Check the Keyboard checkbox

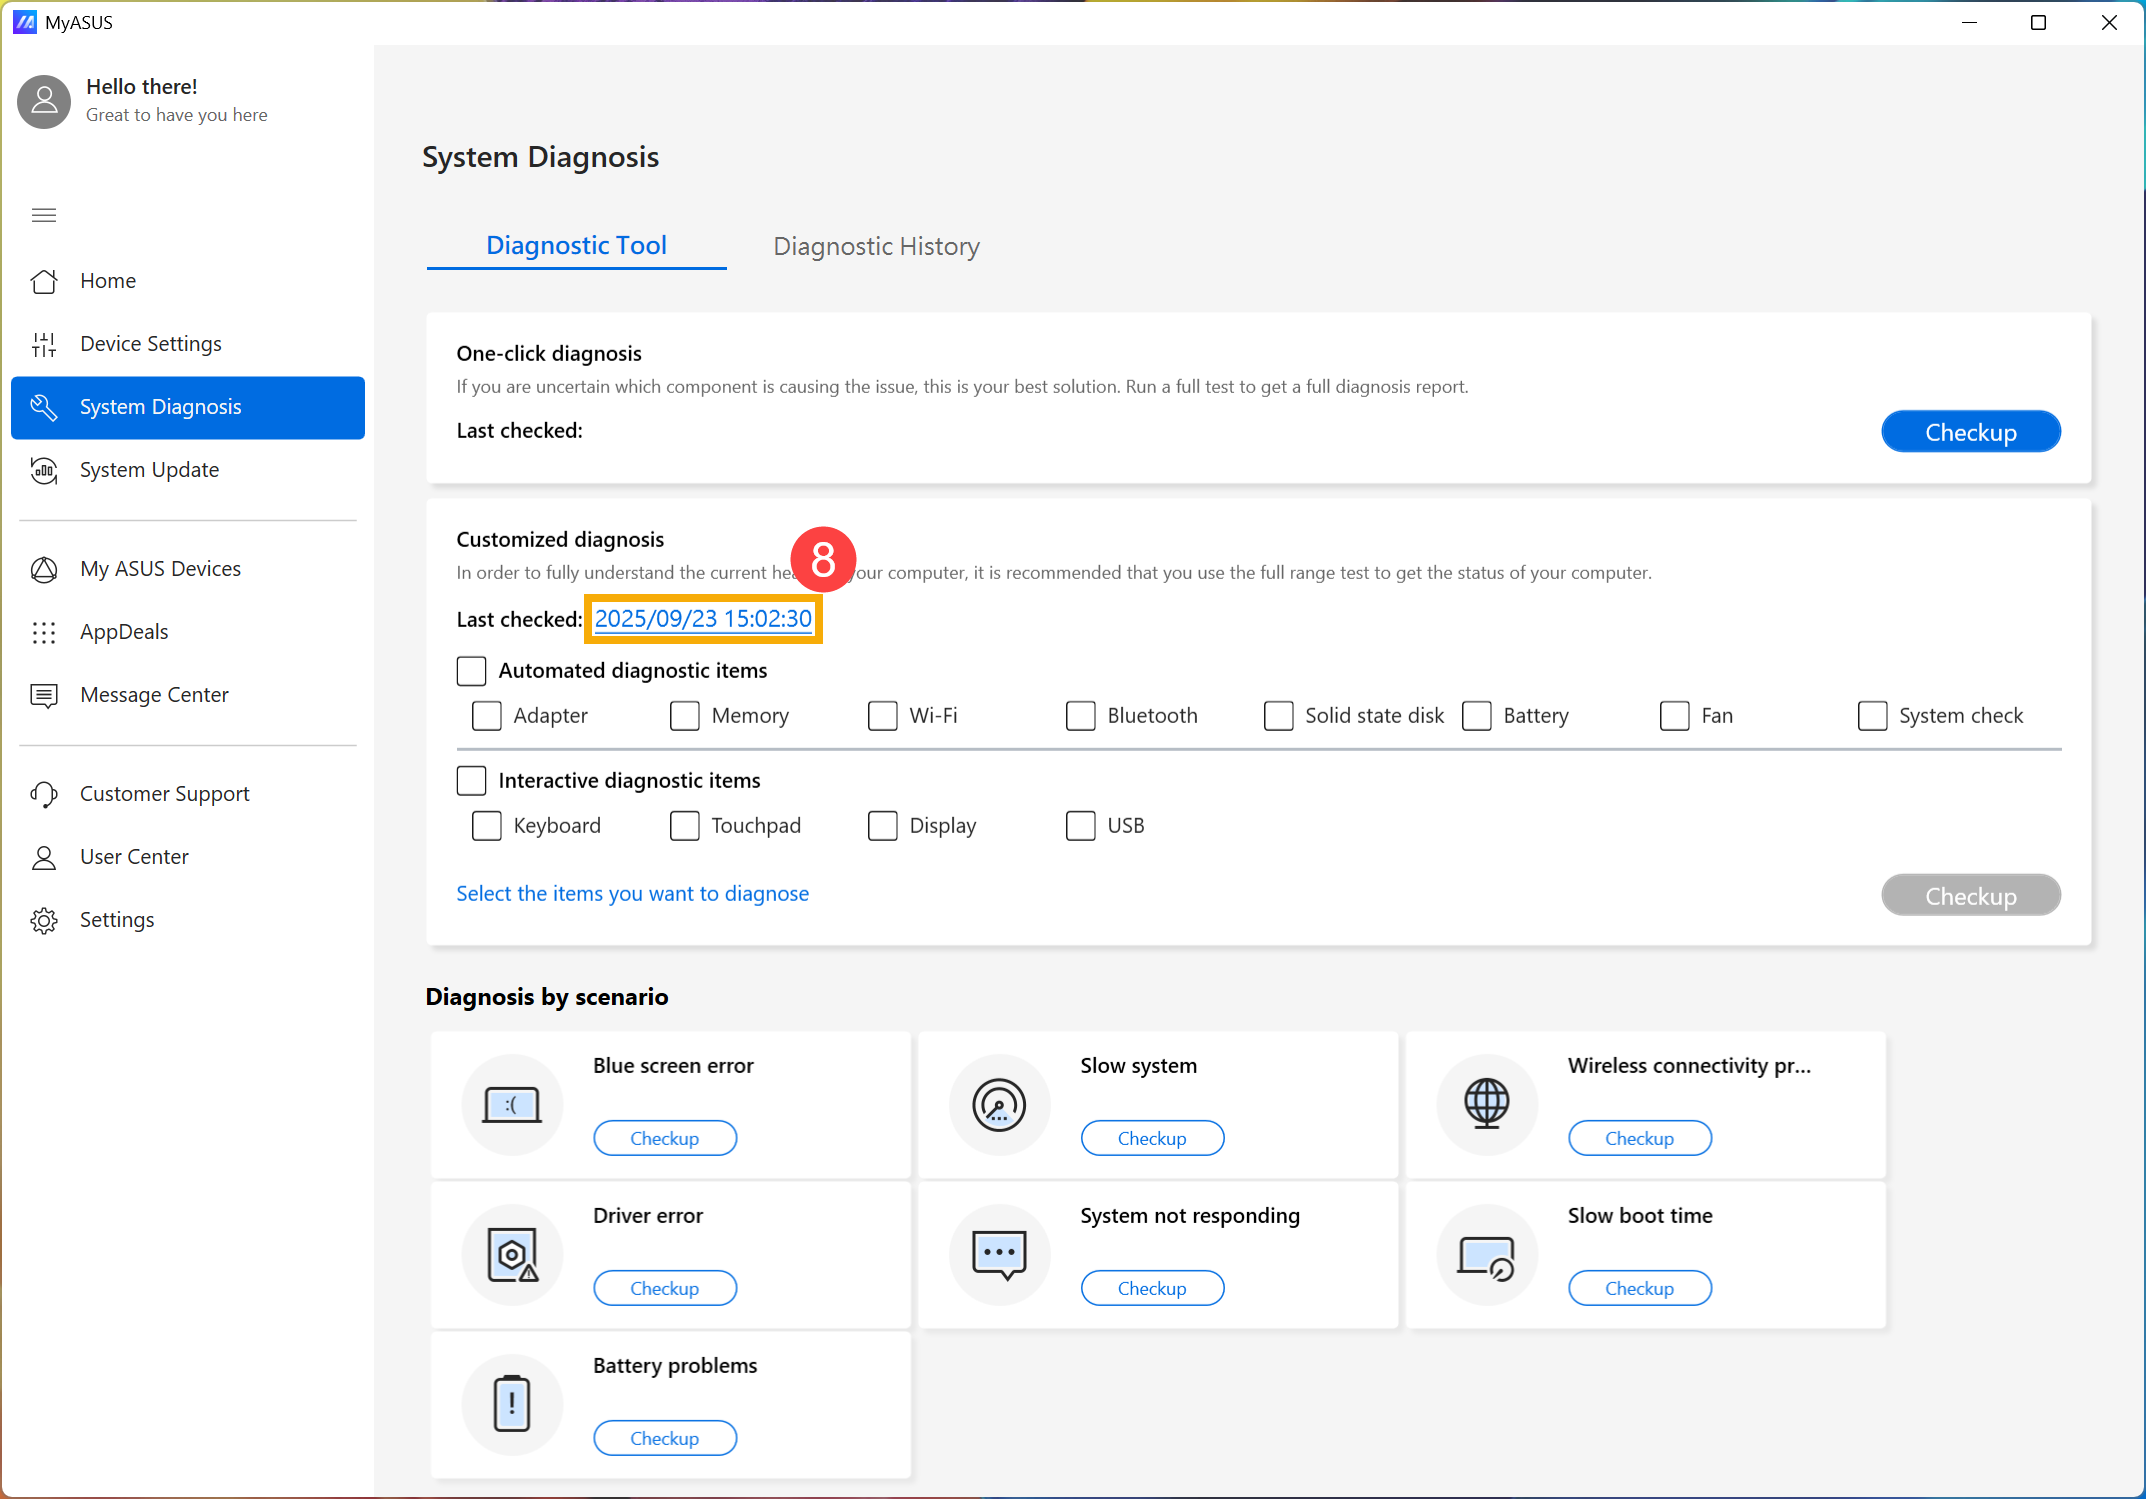[x=486, y=825]
